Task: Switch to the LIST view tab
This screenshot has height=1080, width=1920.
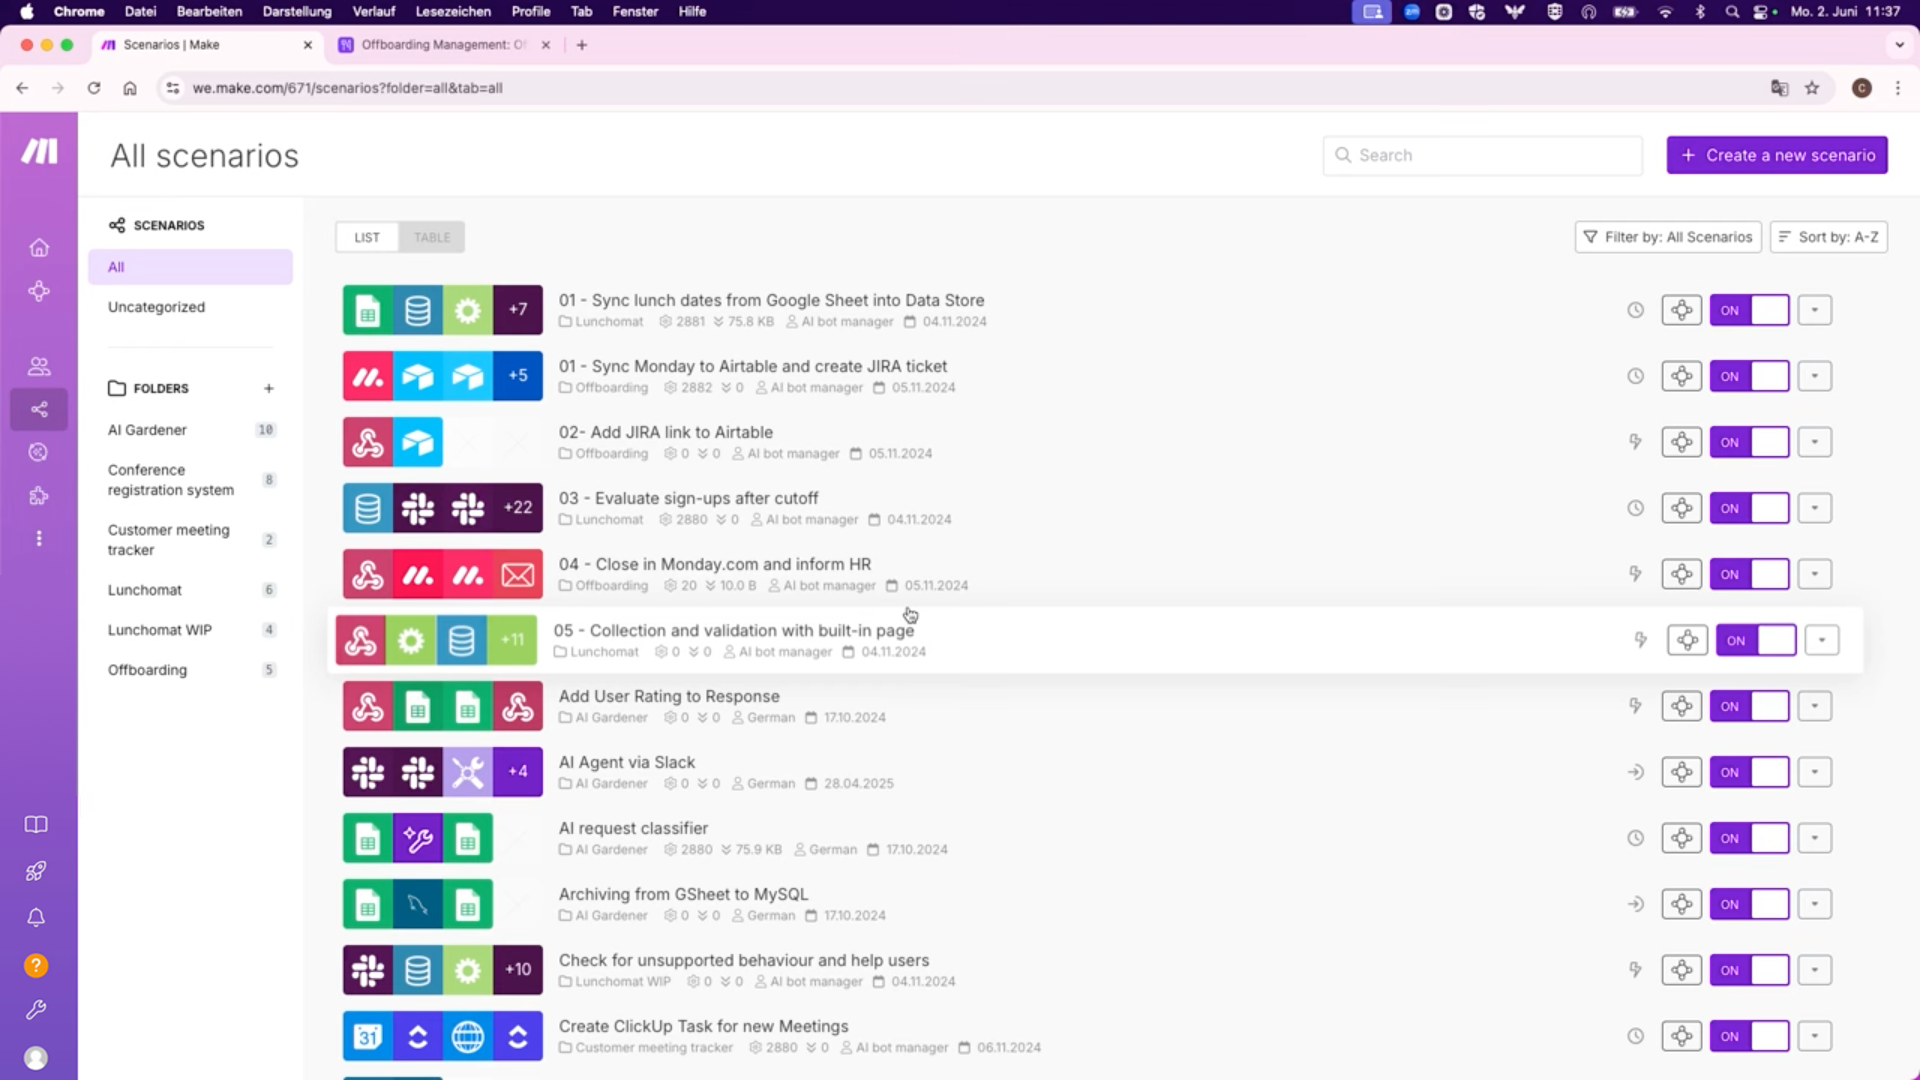Action: (x=367, y=237)
